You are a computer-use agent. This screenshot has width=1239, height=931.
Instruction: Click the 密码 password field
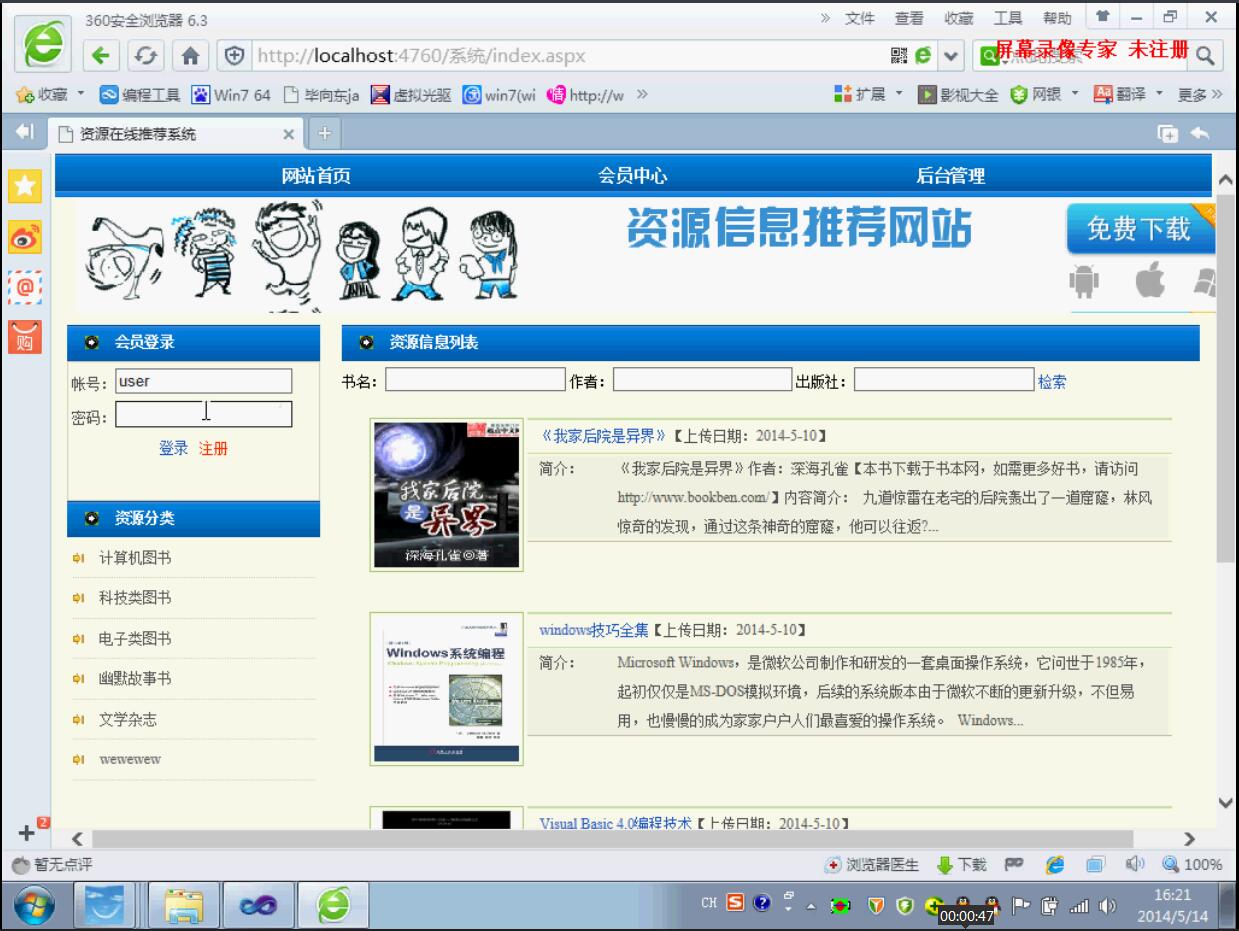204,414
